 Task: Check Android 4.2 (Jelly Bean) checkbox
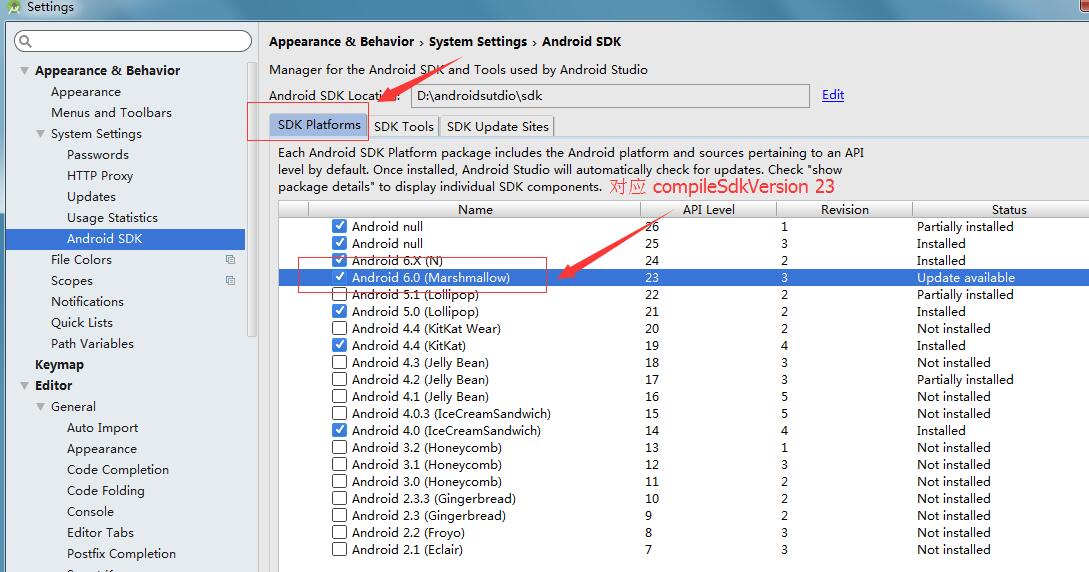coord(339,379)
